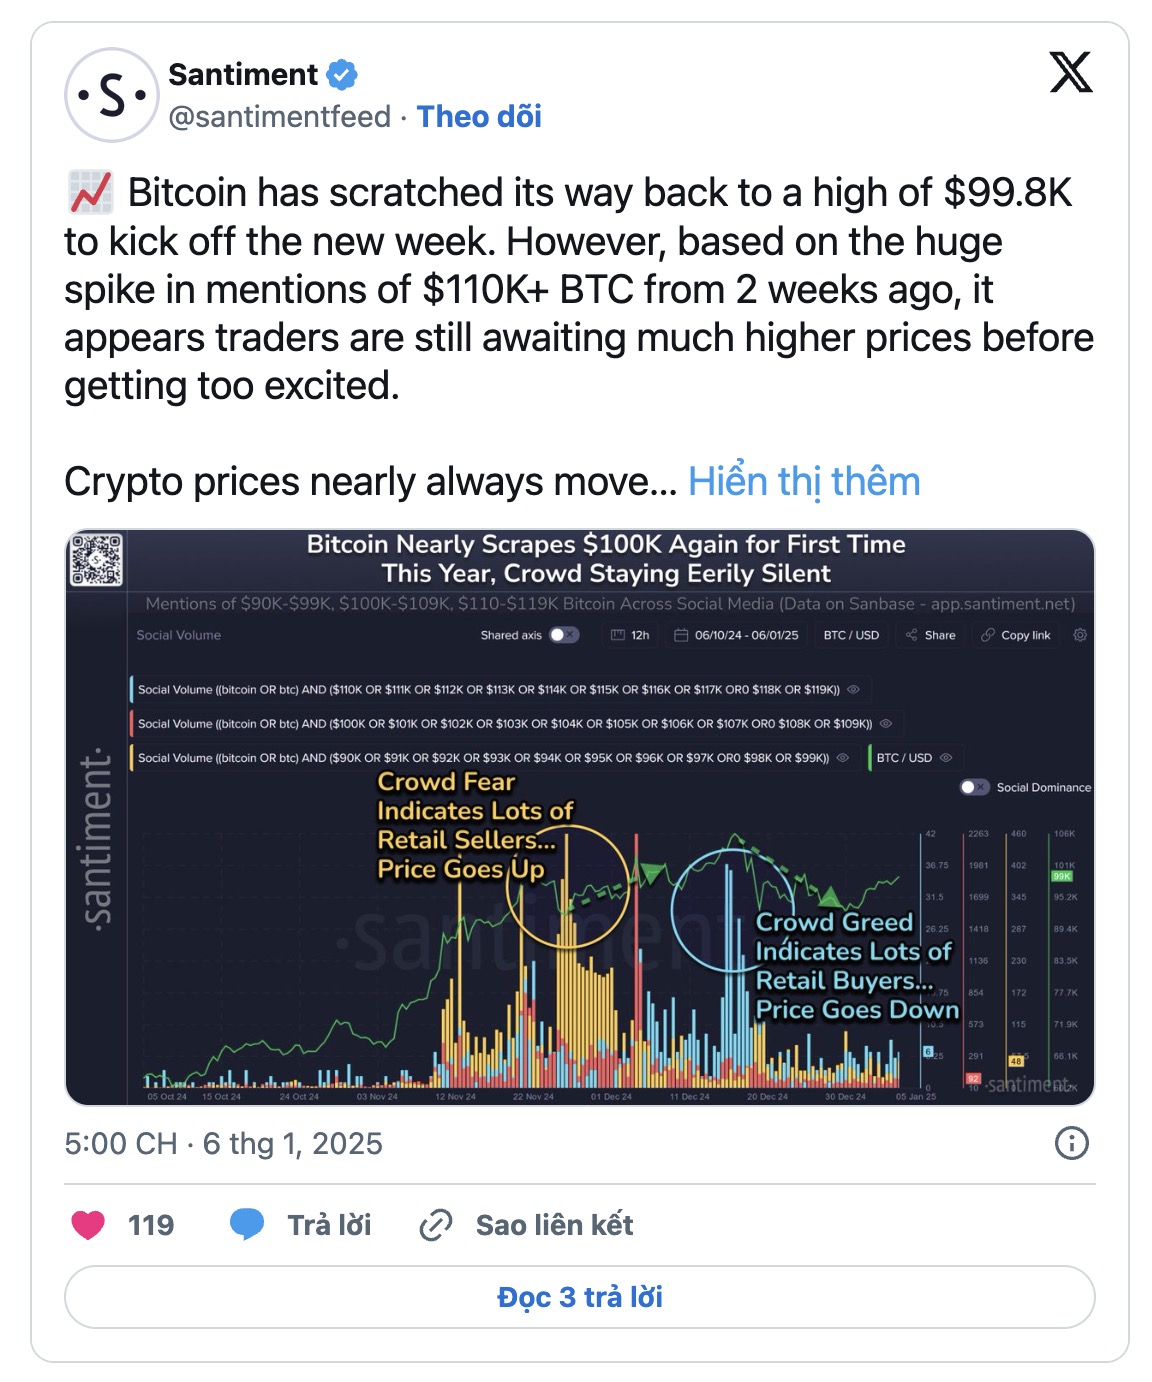Open chart settings gear icon
1152x1382 pixels.
(x=1080, y=635)
